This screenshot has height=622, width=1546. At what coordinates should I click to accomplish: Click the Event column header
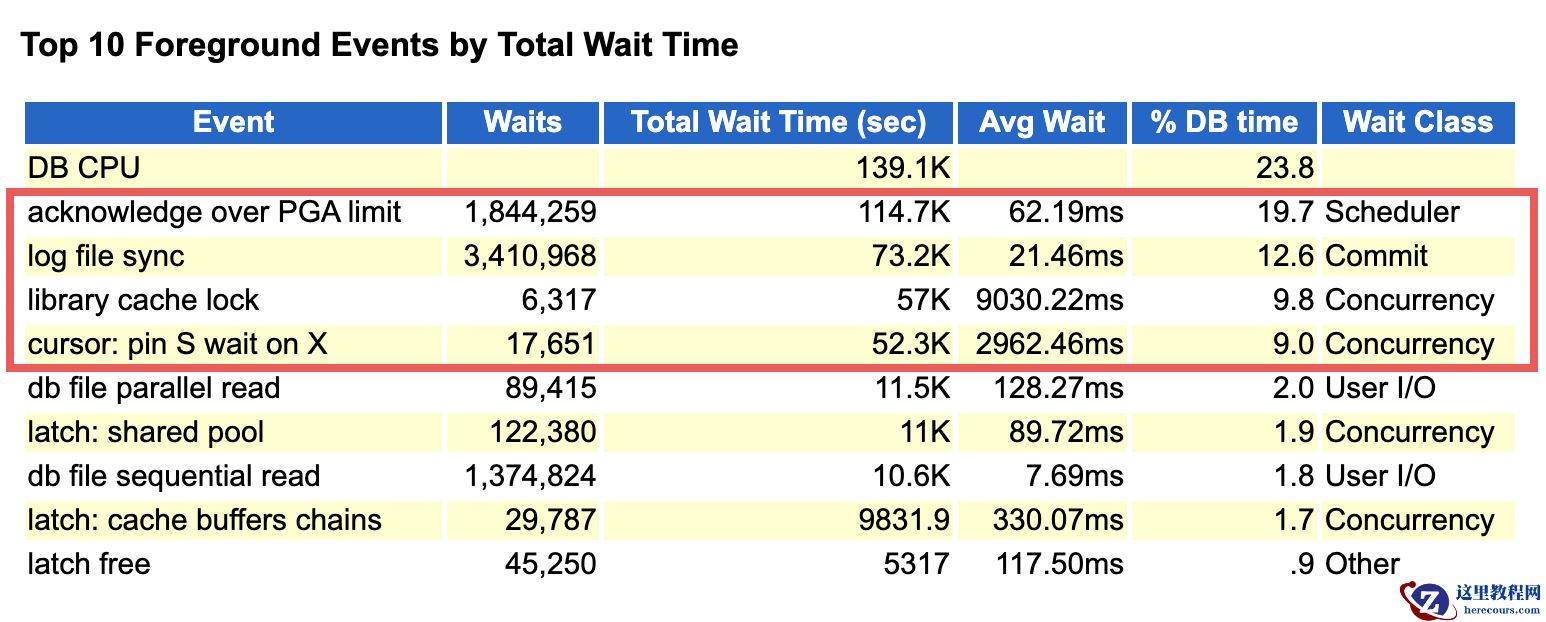click(x=233, y=122)
